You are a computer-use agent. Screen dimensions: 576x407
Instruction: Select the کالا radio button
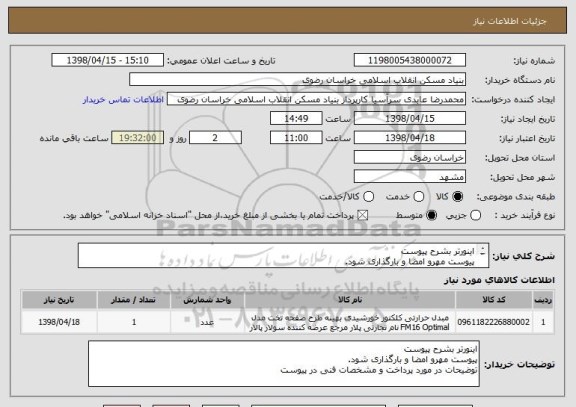[458, 197]
